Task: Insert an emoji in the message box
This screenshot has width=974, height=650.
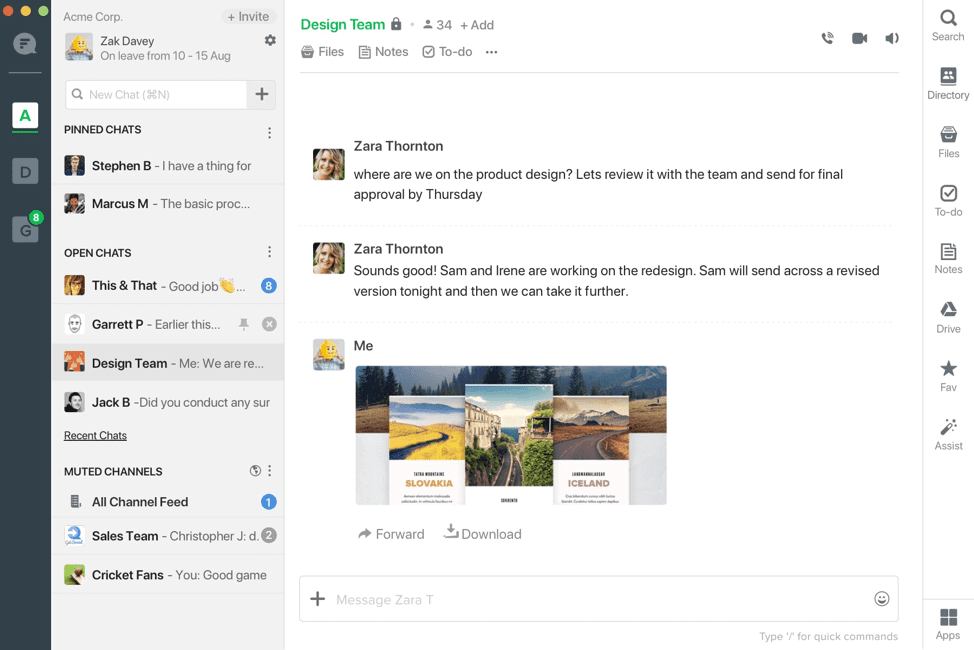Action: point(881,598)
